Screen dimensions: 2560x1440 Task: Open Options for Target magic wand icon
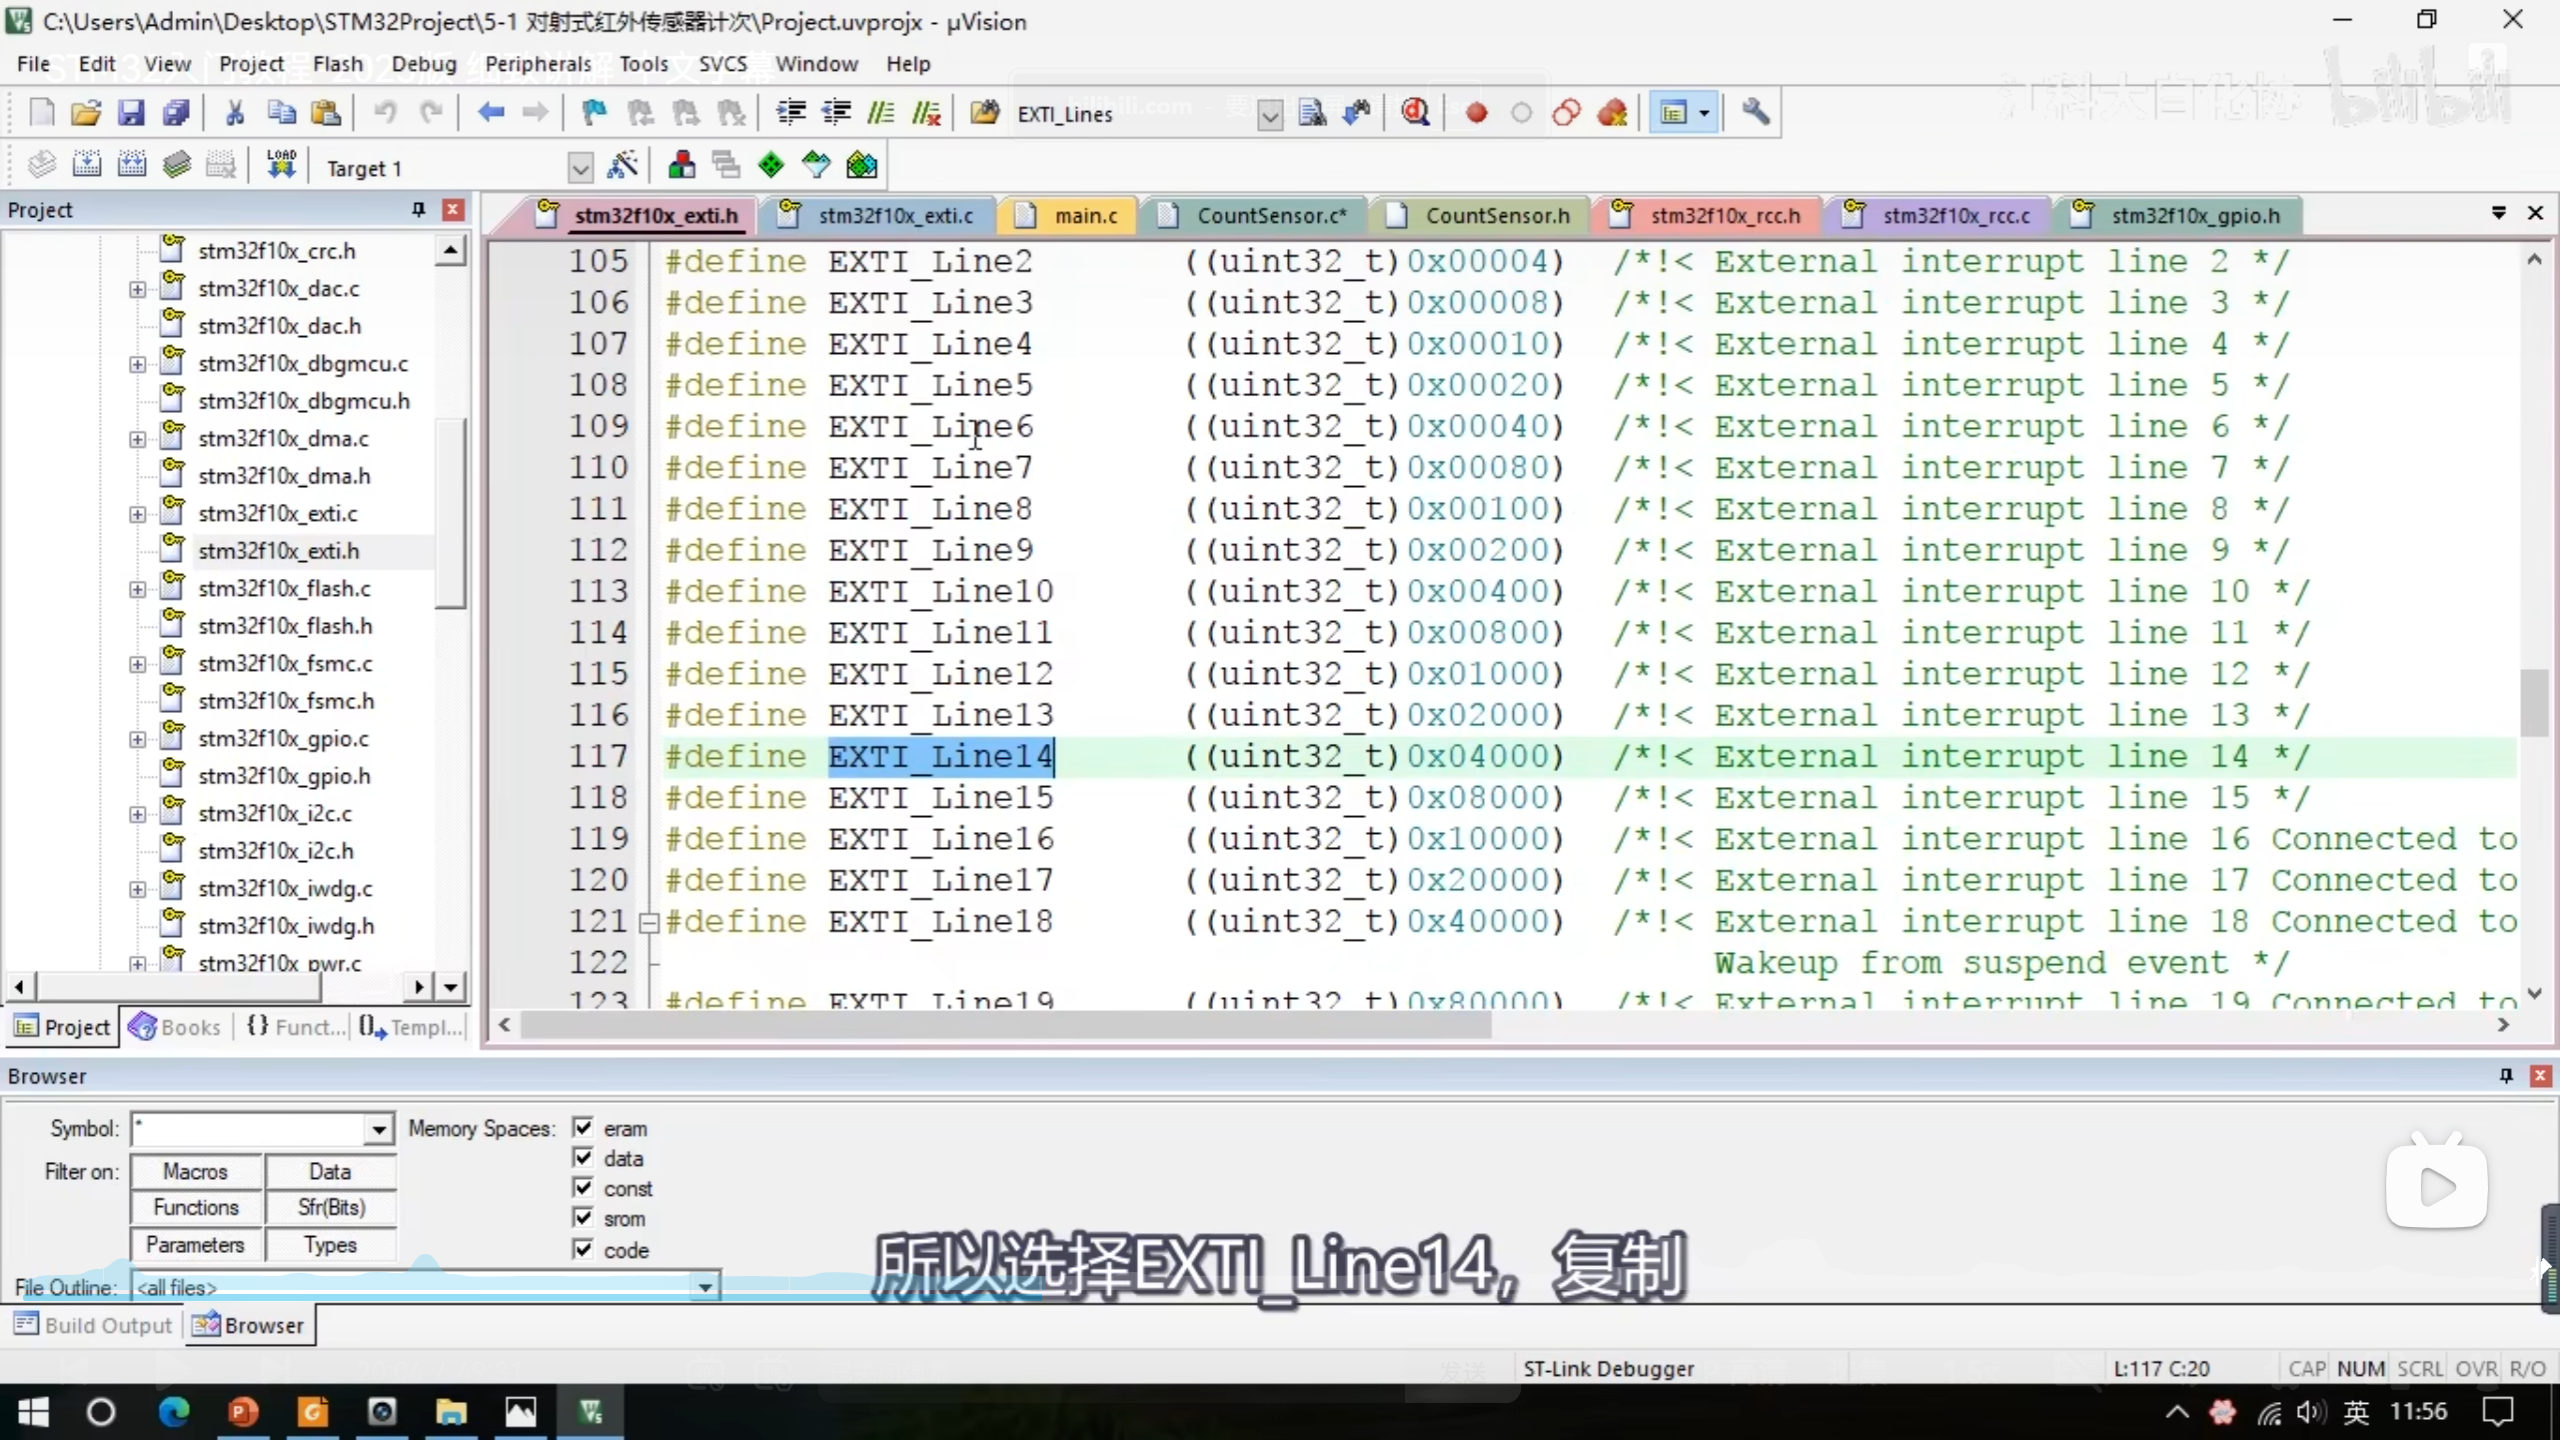point(622,166)
